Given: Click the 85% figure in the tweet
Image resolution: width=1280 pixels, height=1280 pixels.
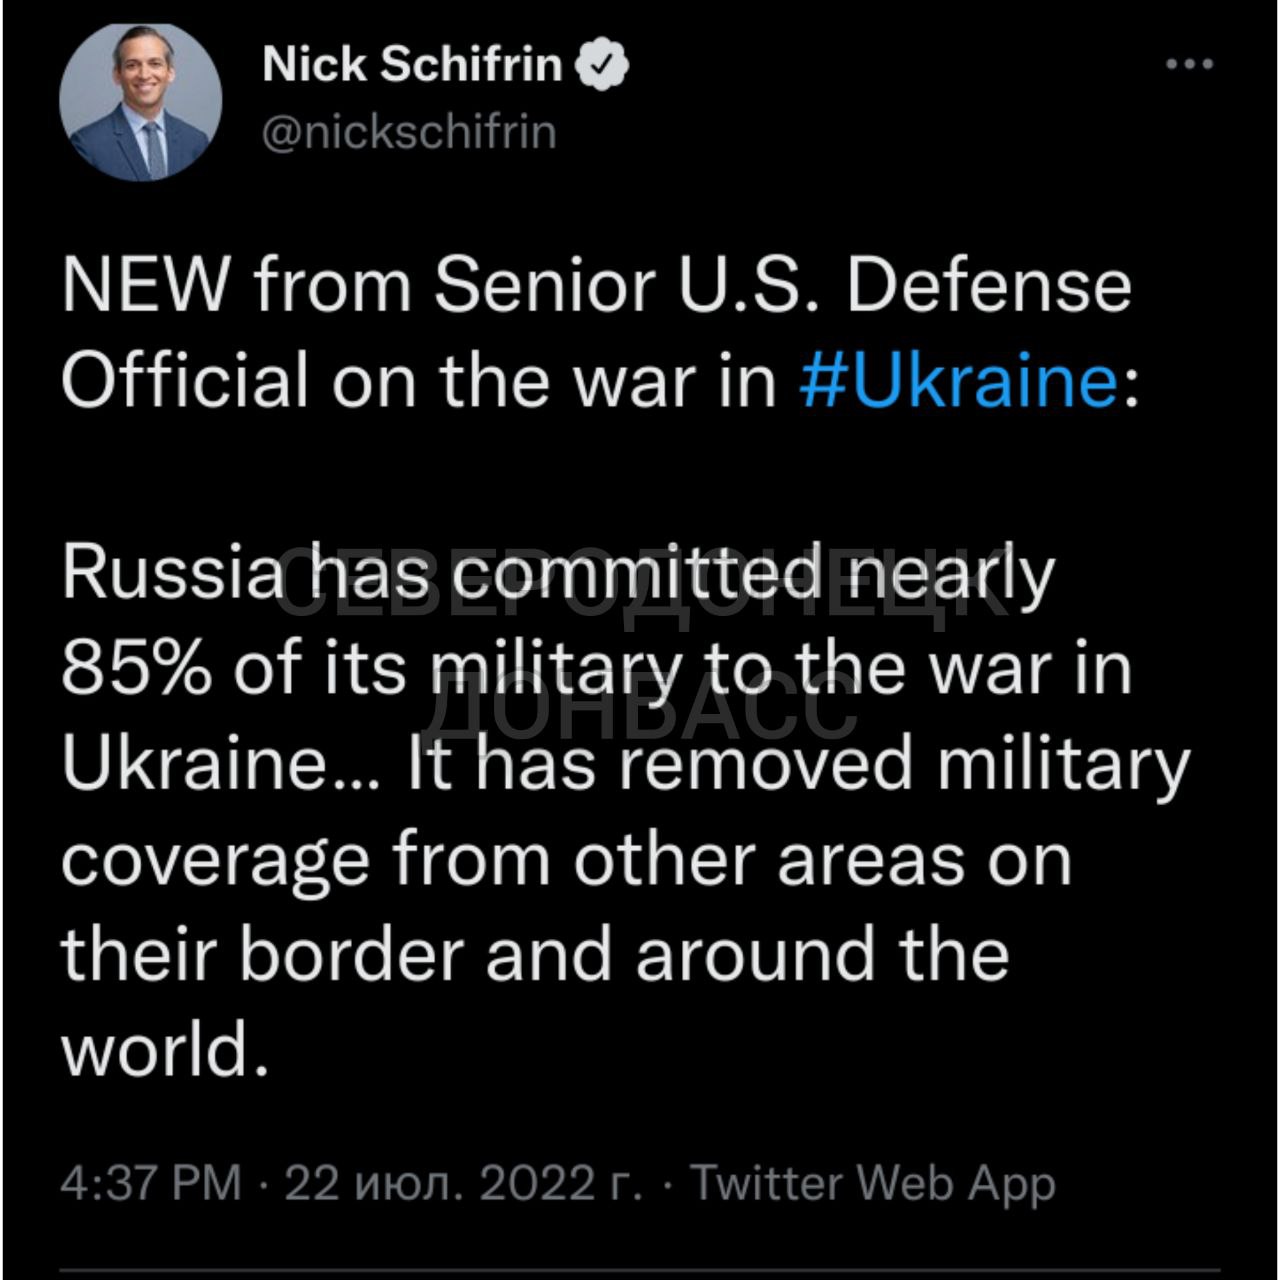Looking at the screenshot, I should pos(136,668).
